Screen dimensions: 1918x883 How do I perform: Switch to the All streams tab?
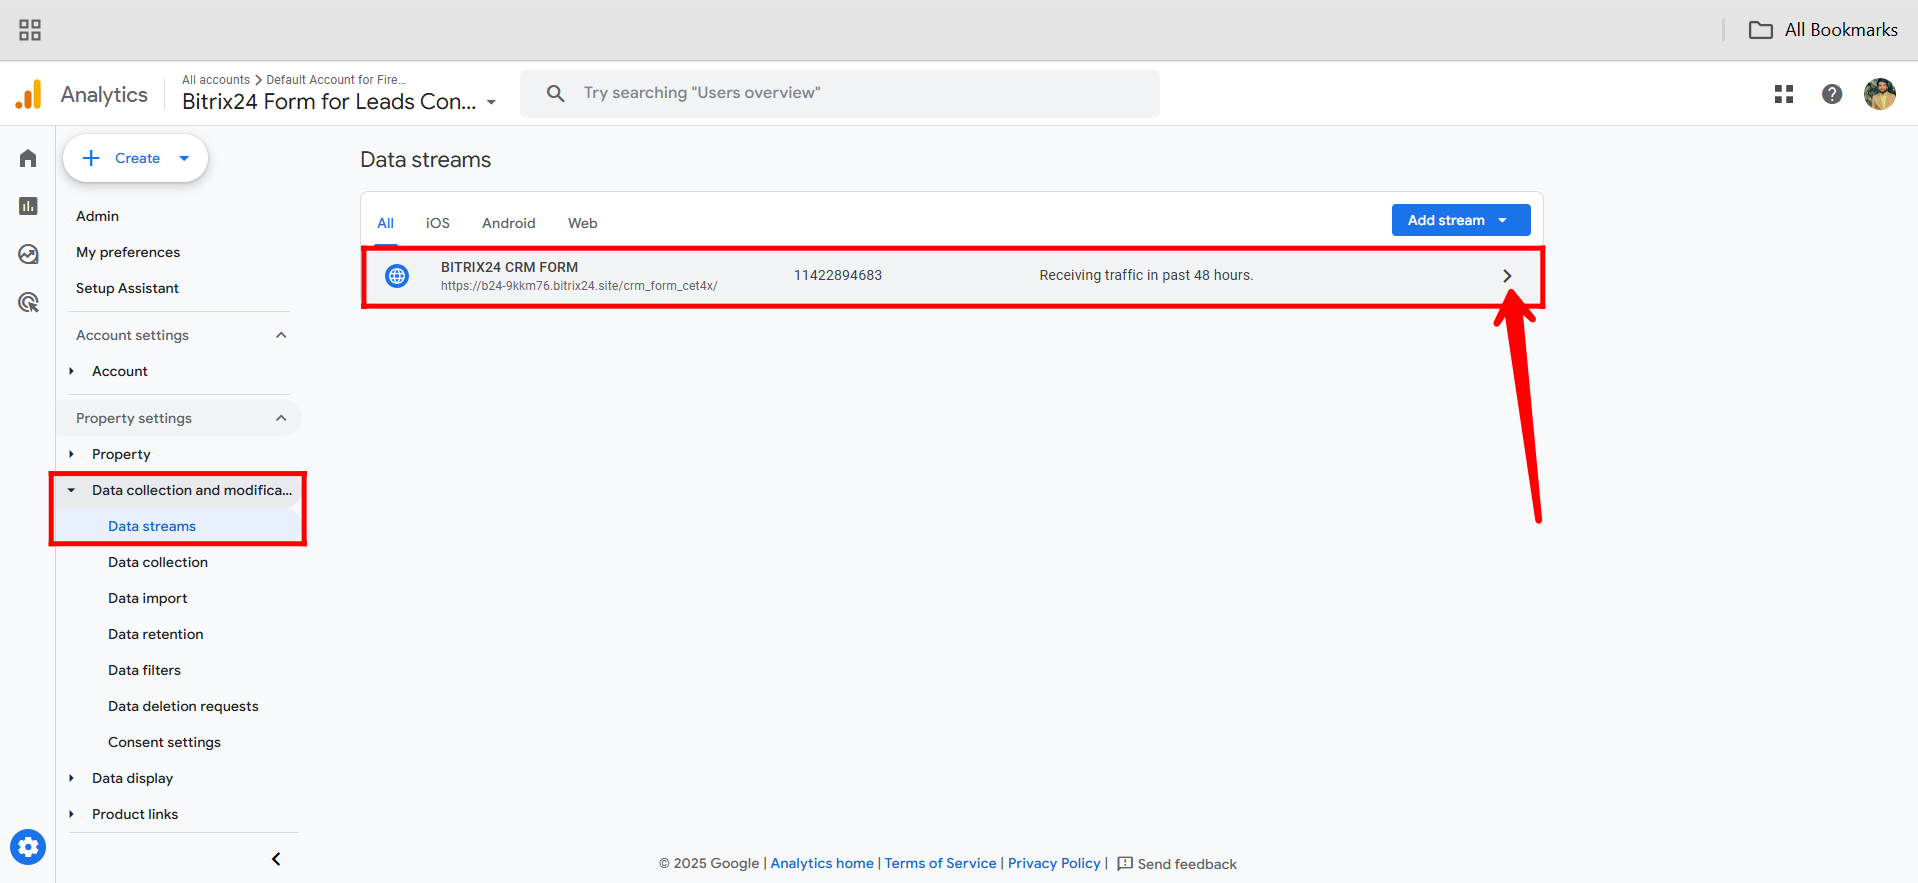pos(385,223)
